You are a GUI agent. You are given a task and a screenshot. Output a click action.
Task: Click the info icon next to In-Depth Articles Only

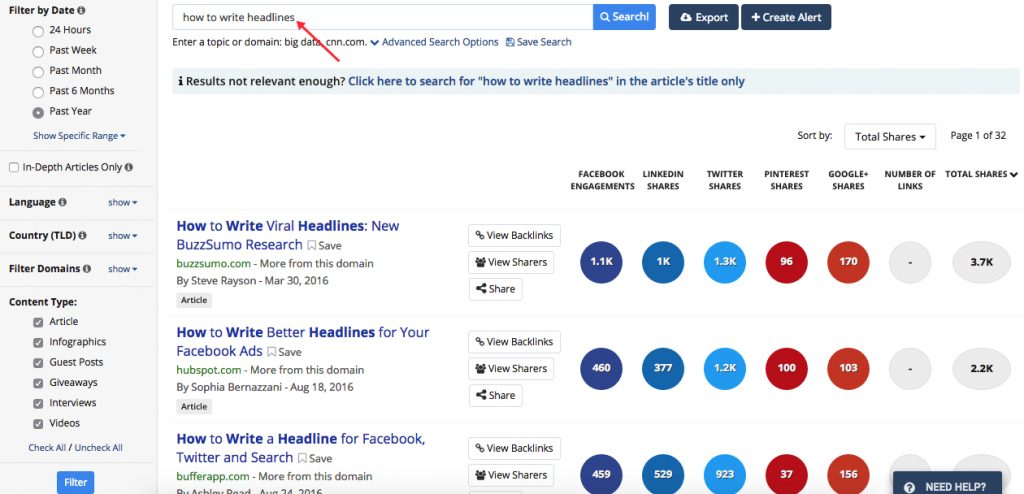[129, 167]
